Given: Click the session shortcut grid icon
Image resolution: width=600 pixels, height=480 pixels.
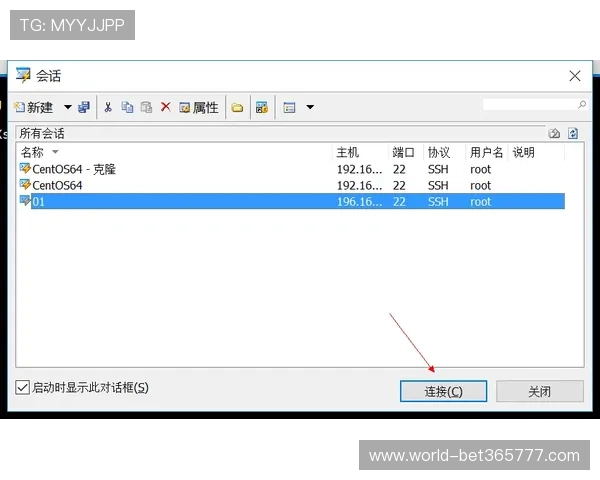Looking at the screenshot, I should click(262, 108).
